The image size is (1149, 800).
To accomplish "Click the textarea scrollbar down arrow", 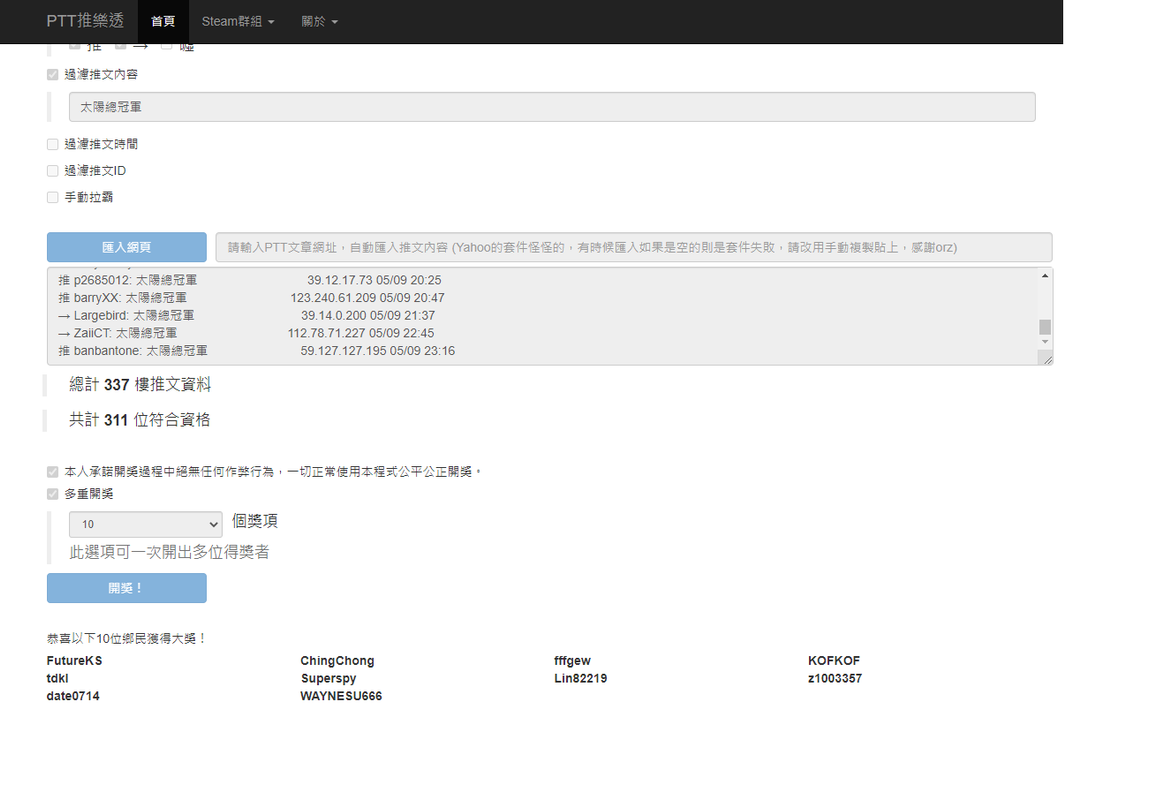I will coord(1045,341).
